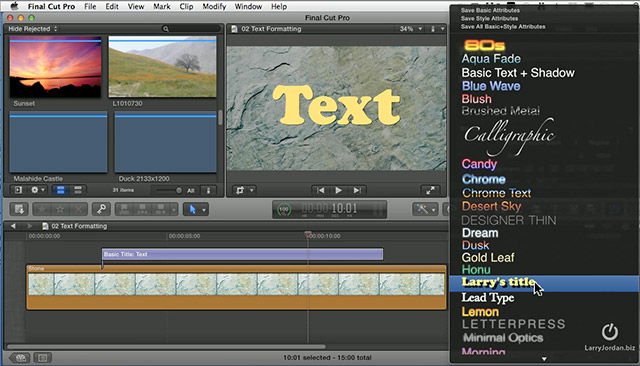640x366 pixels.
Task: Select the Duck 2133x1200 clip thumbnail
Action: pos(165,142)
